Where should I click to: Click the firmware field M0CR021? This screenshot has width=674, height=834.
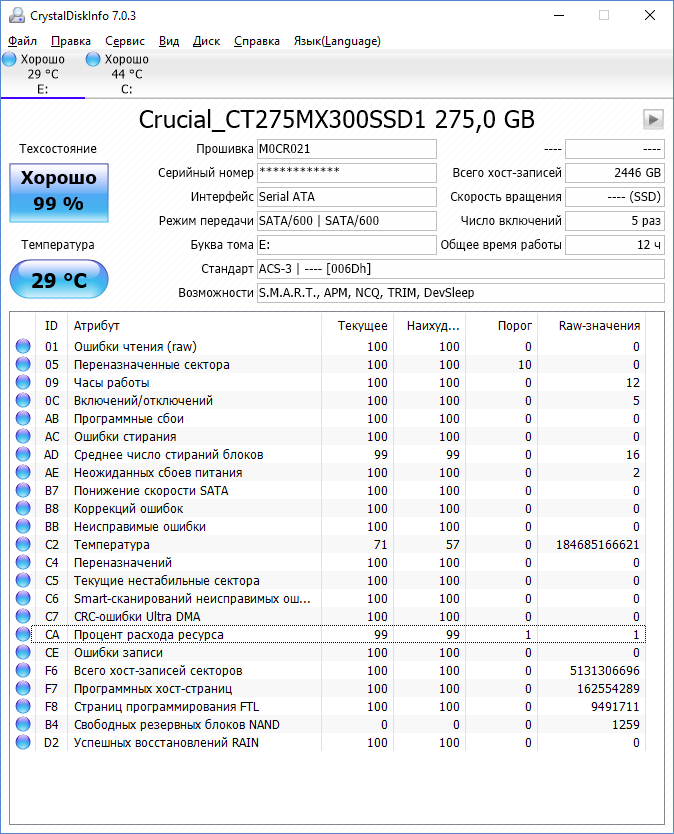pyautogui.click(x=347, y=149)
